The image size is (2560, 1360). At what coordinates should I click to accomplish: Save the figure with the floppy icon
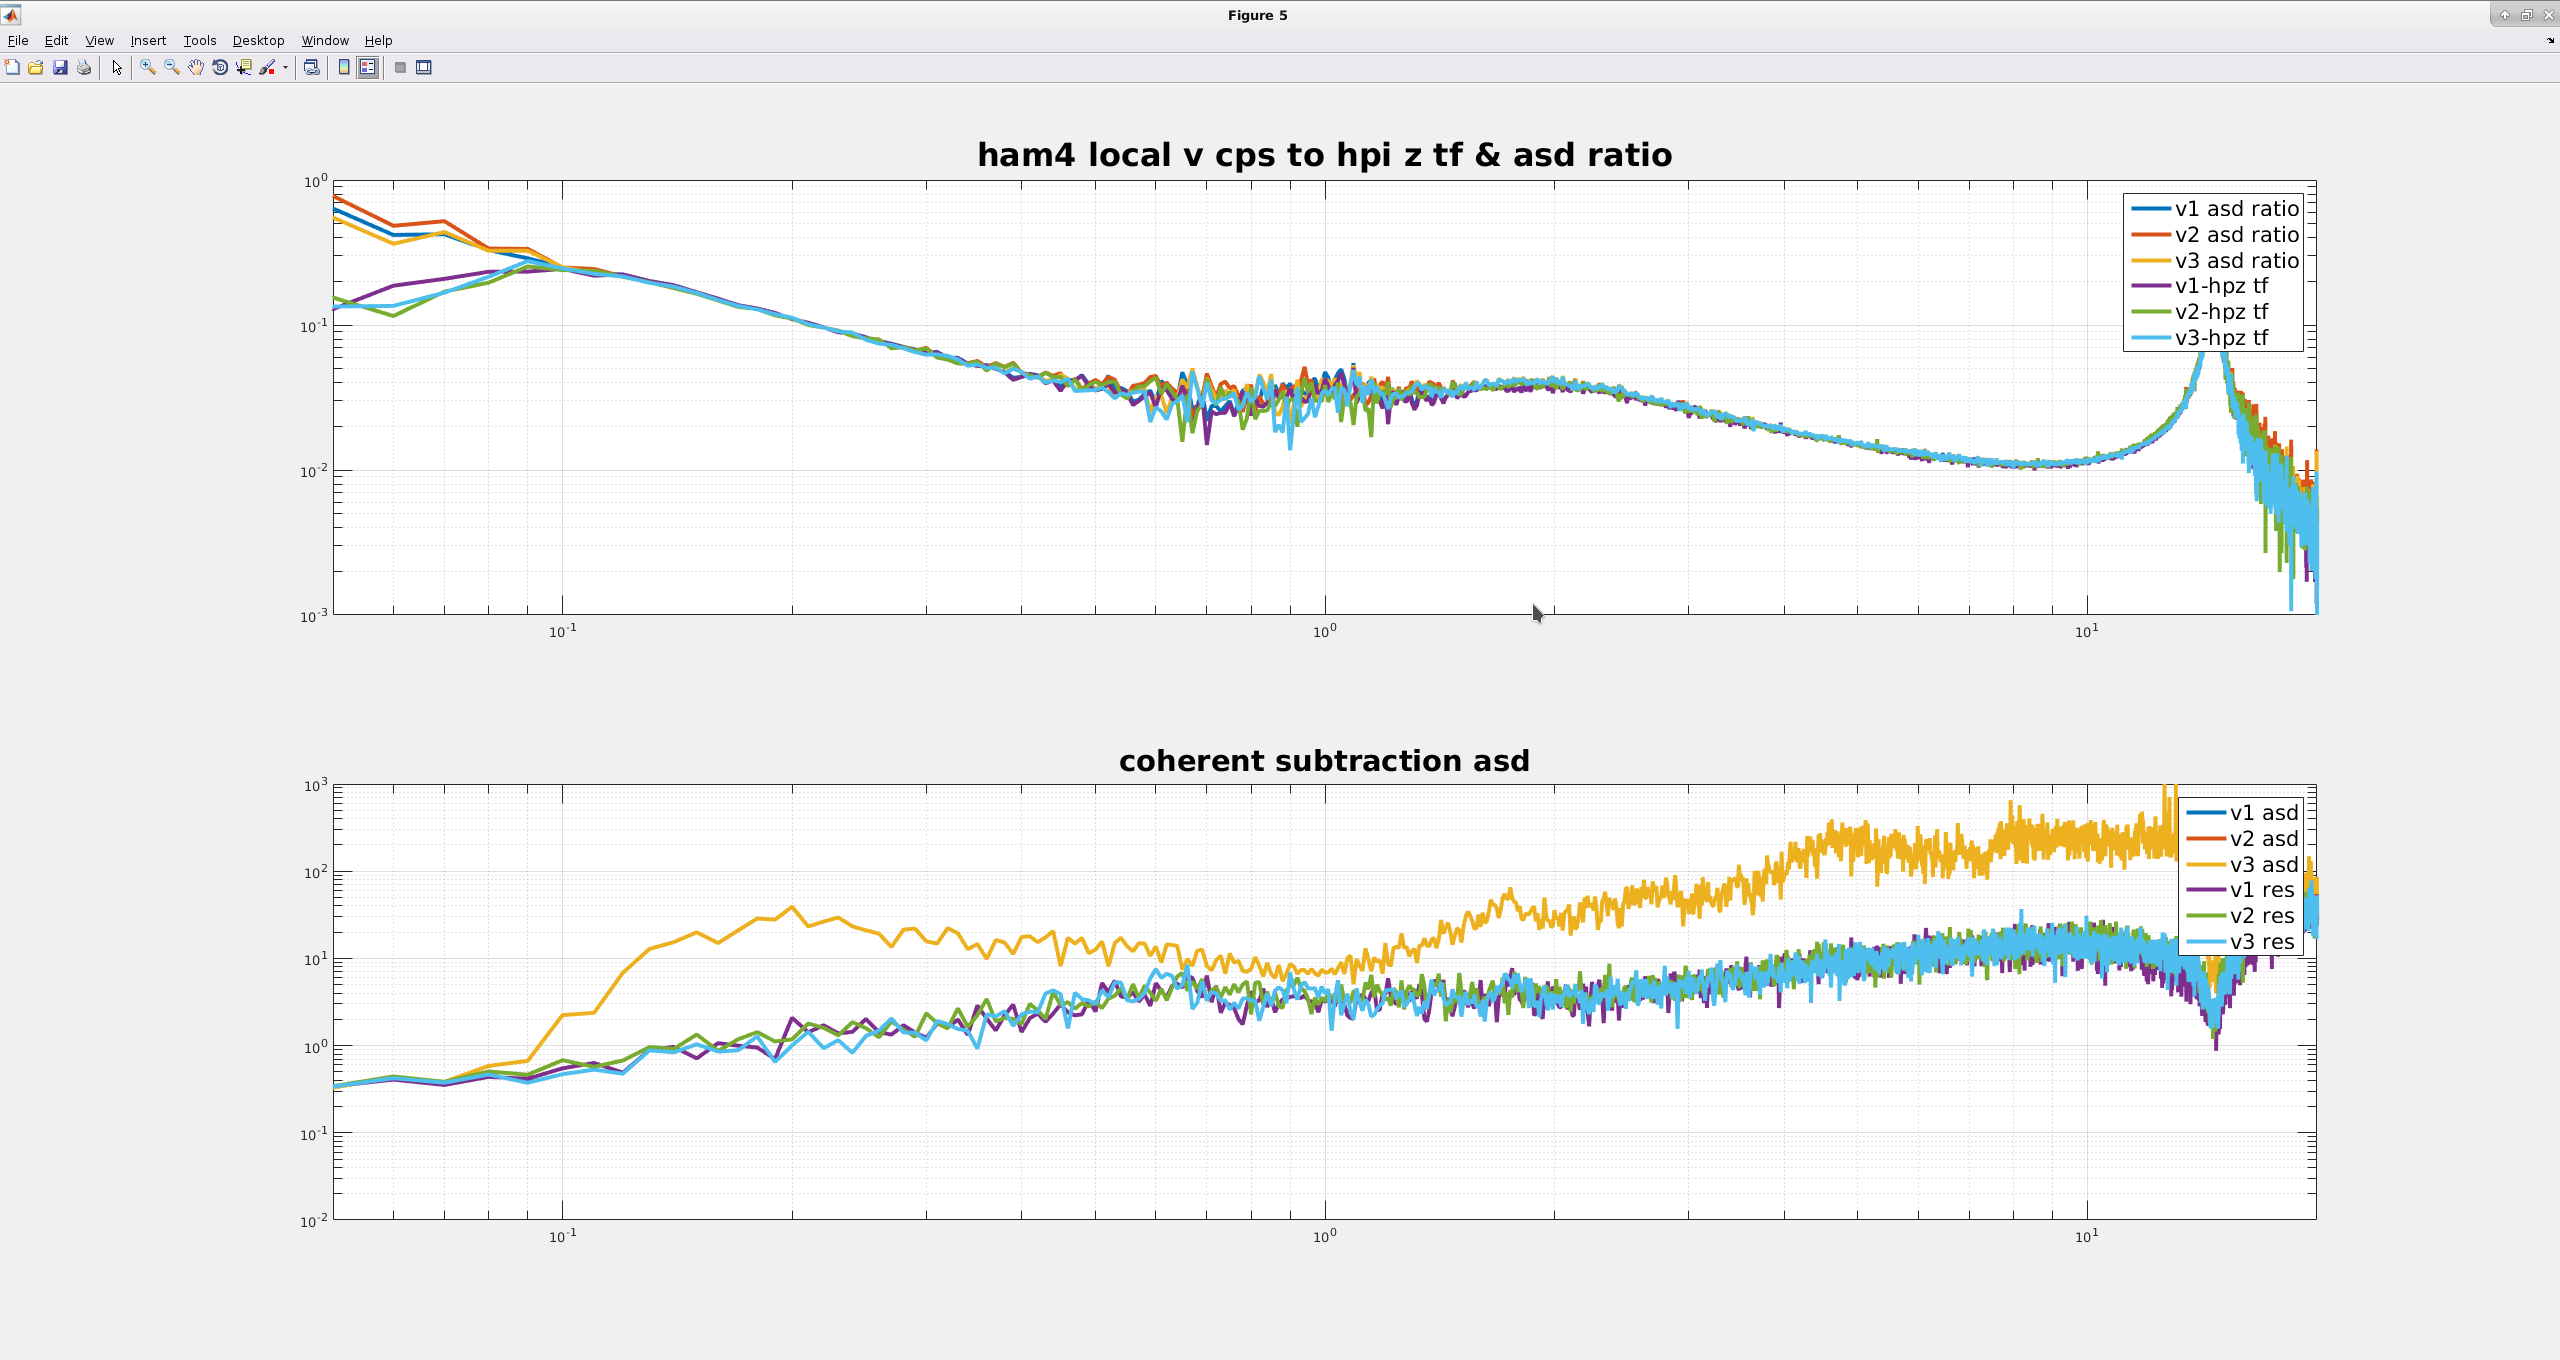60,68
